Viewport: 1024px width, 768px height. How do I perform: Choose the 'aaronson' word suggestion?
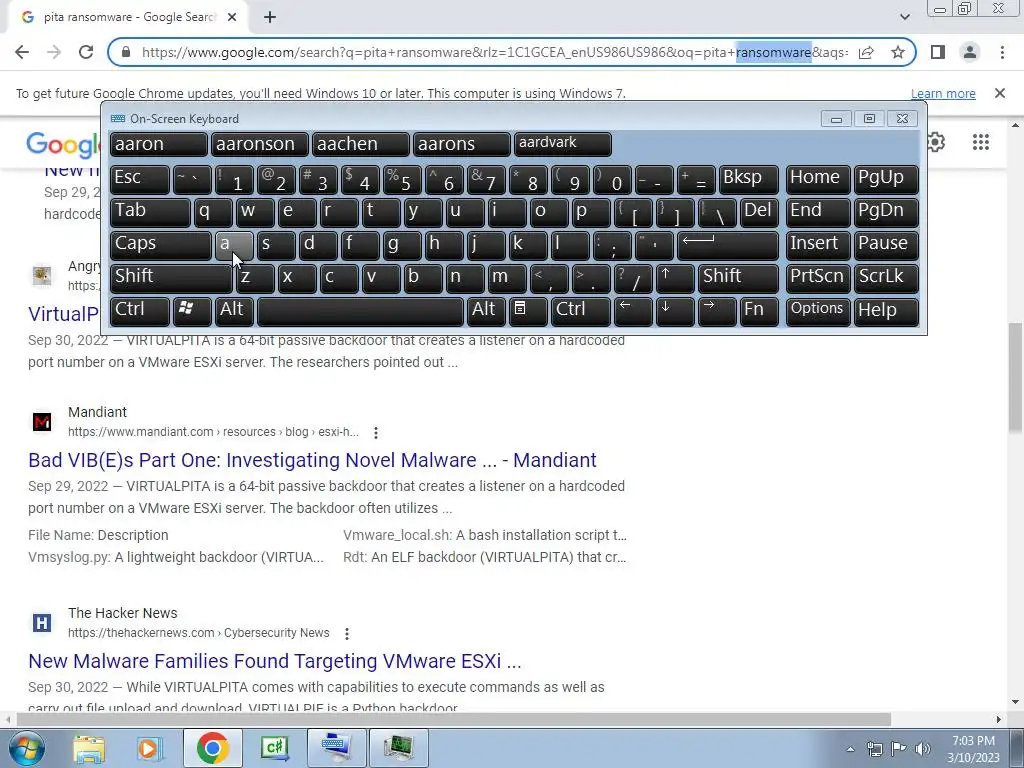259,144
